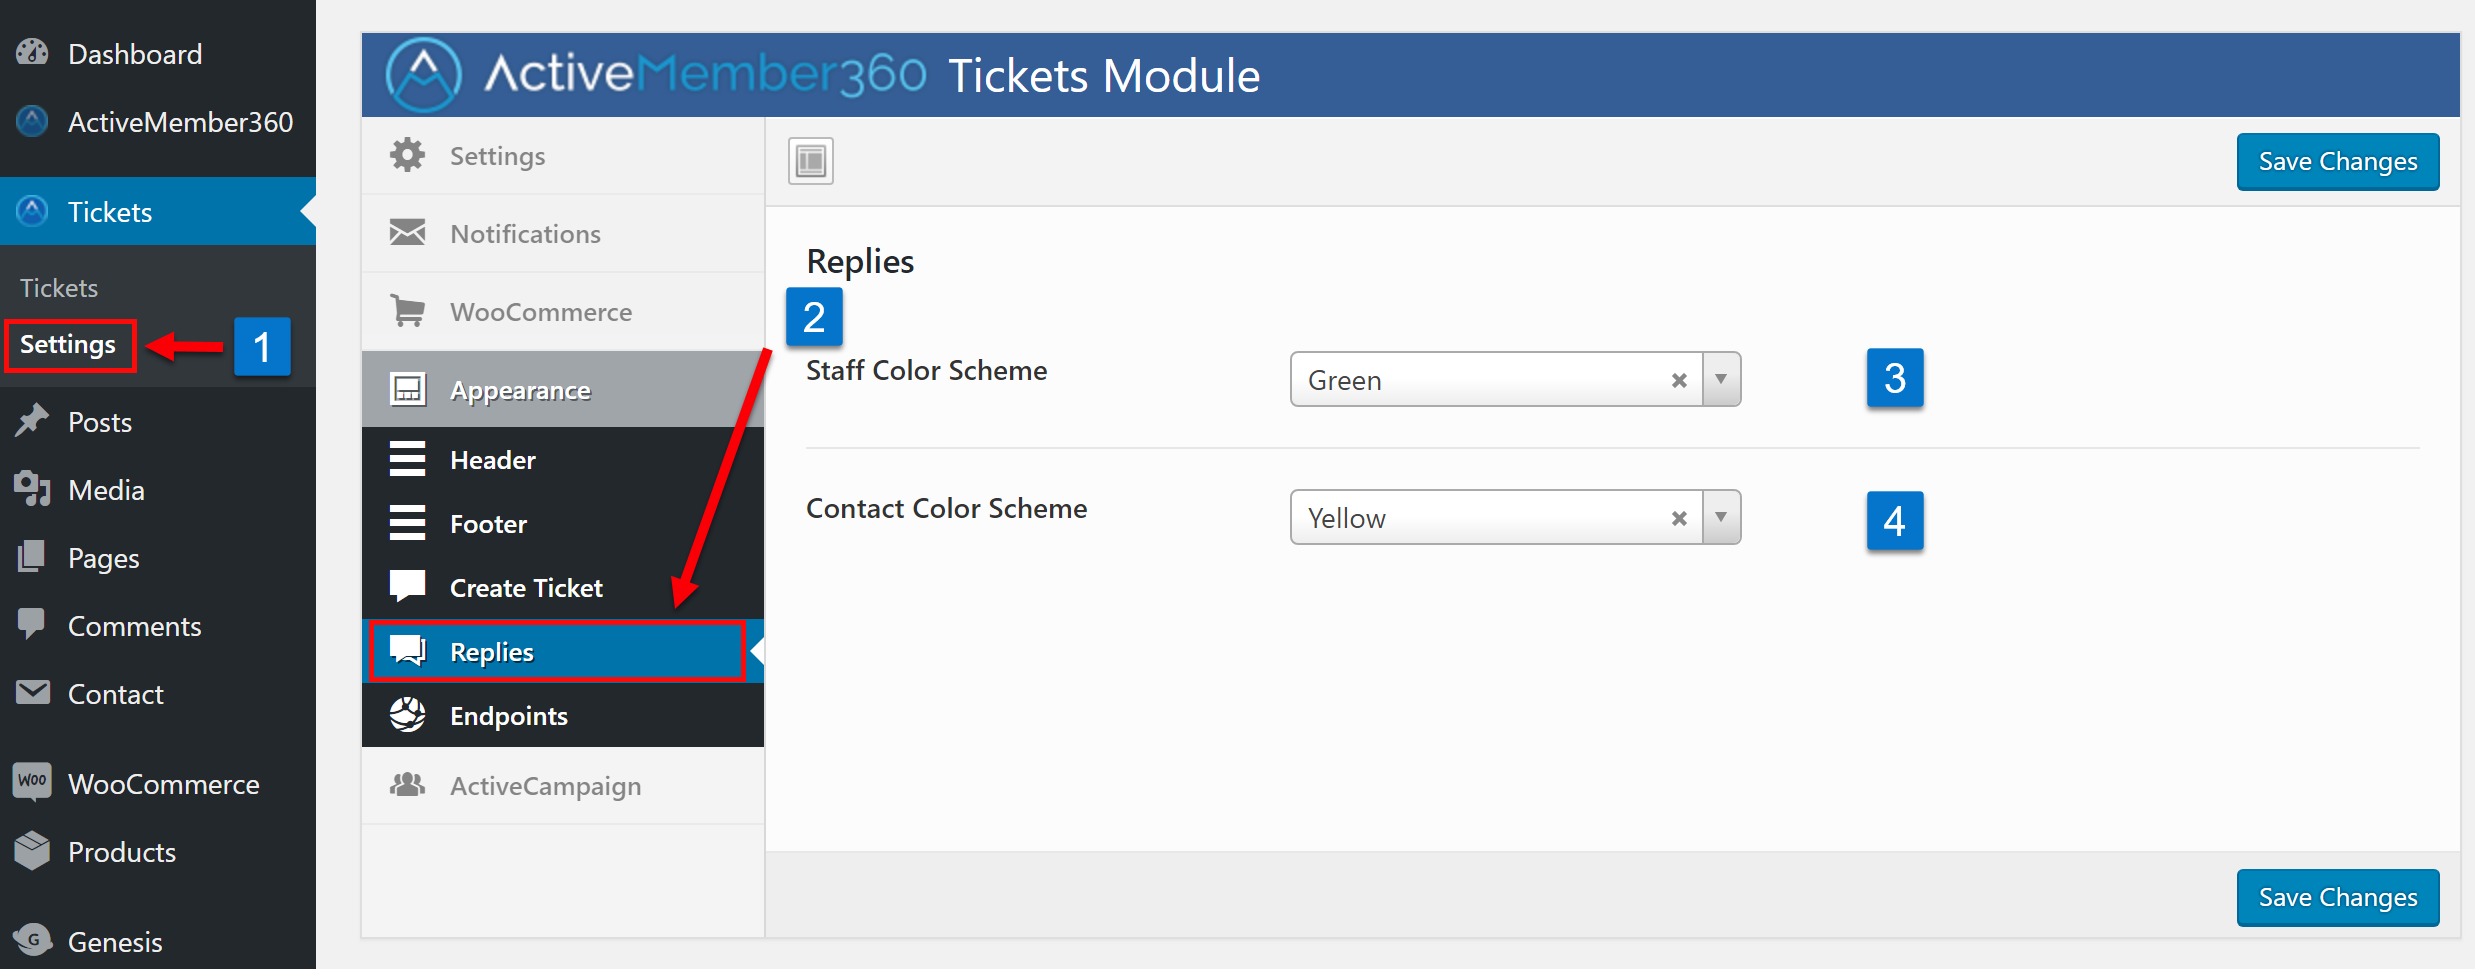This screenshot has width=2475, height=969.
Task: Click the Appearance layout icon
Action: click(x=407, y=389)
